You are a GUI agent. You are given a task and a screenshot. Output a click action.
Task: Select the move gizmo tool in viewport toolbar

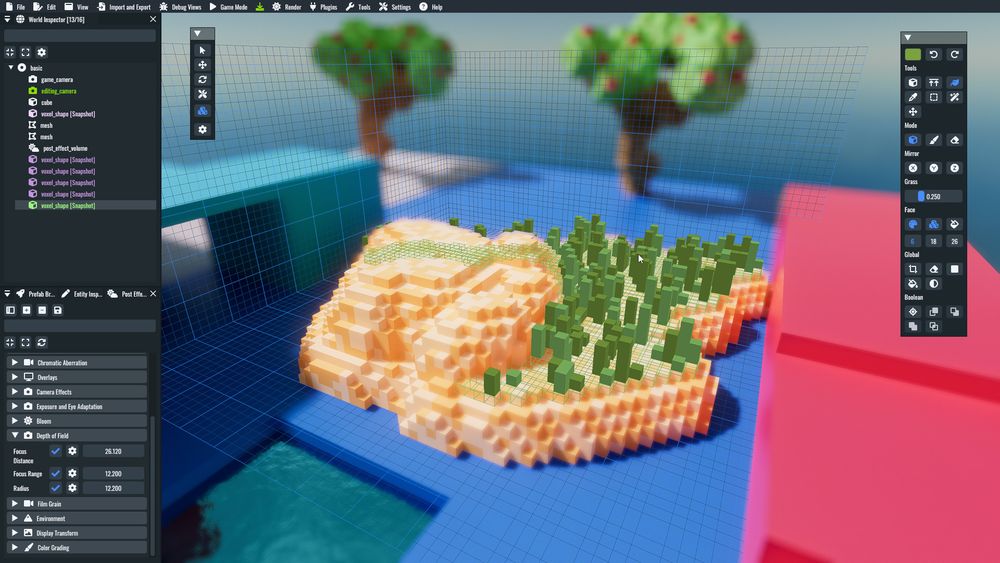pos(202,65)
